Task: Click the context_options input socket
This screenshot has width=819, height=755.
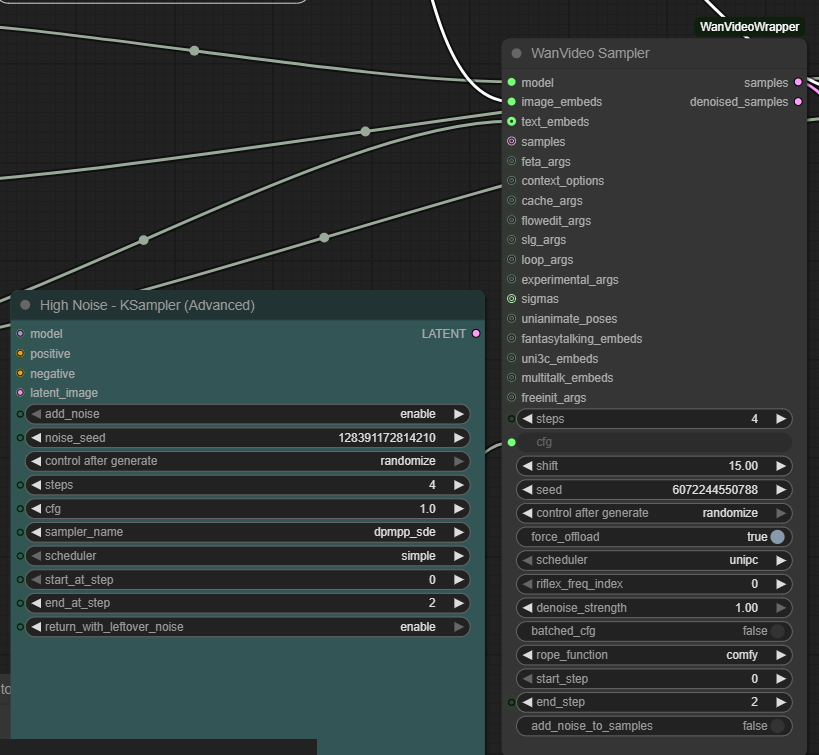Action: click(511, 180)
